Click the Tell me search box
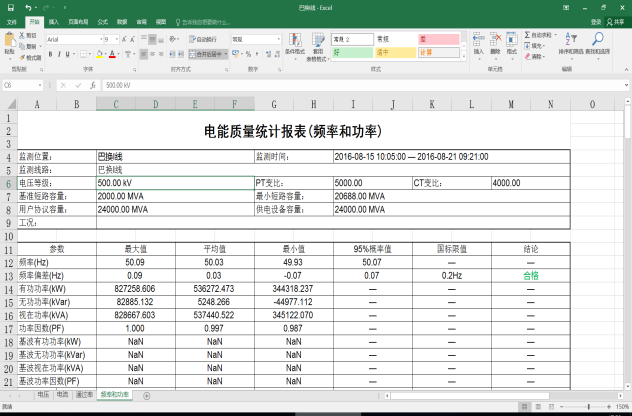 (204, 22)
